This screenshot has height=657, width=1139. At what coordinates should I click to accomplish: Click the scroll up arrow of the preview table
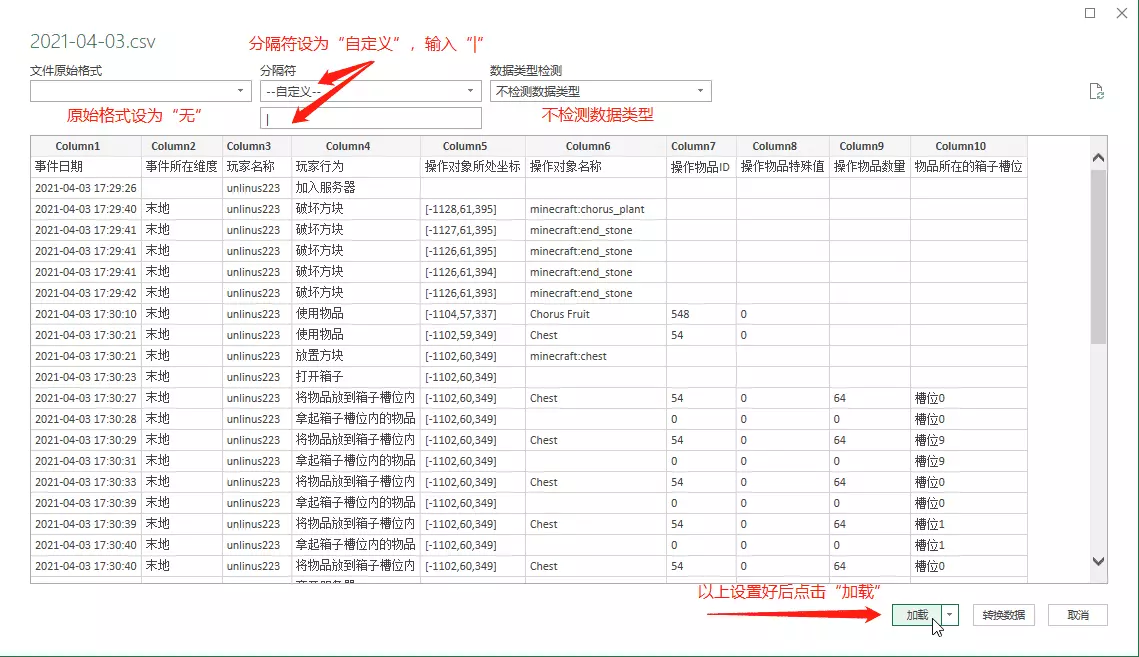pyautogui.click(x=1098, y=158)
